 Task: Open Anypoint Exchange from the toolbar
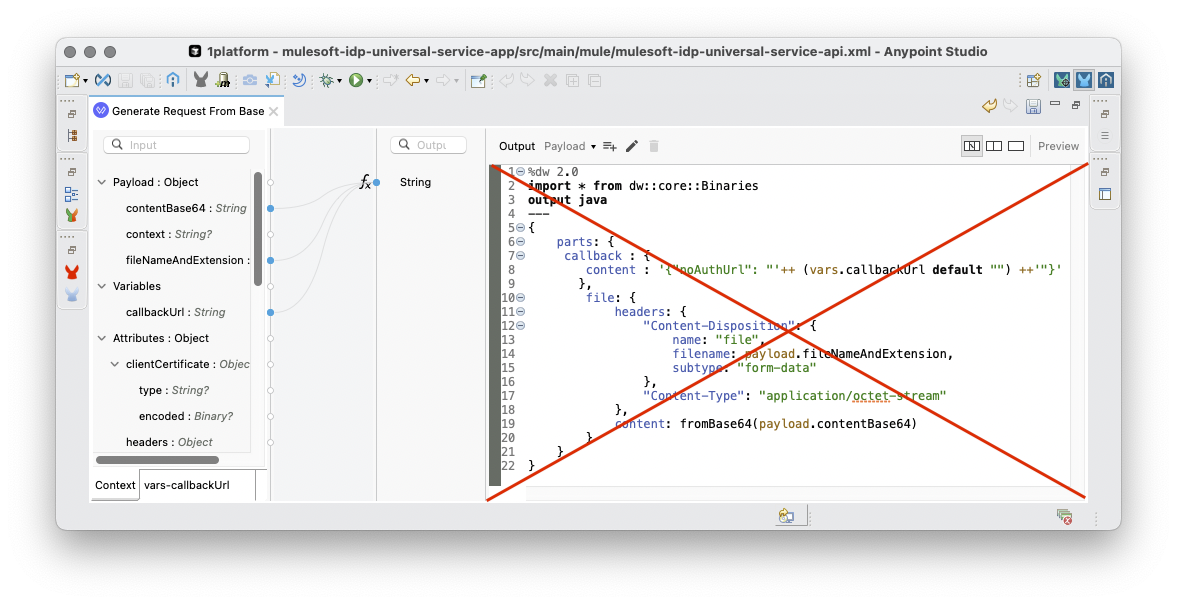102,80
